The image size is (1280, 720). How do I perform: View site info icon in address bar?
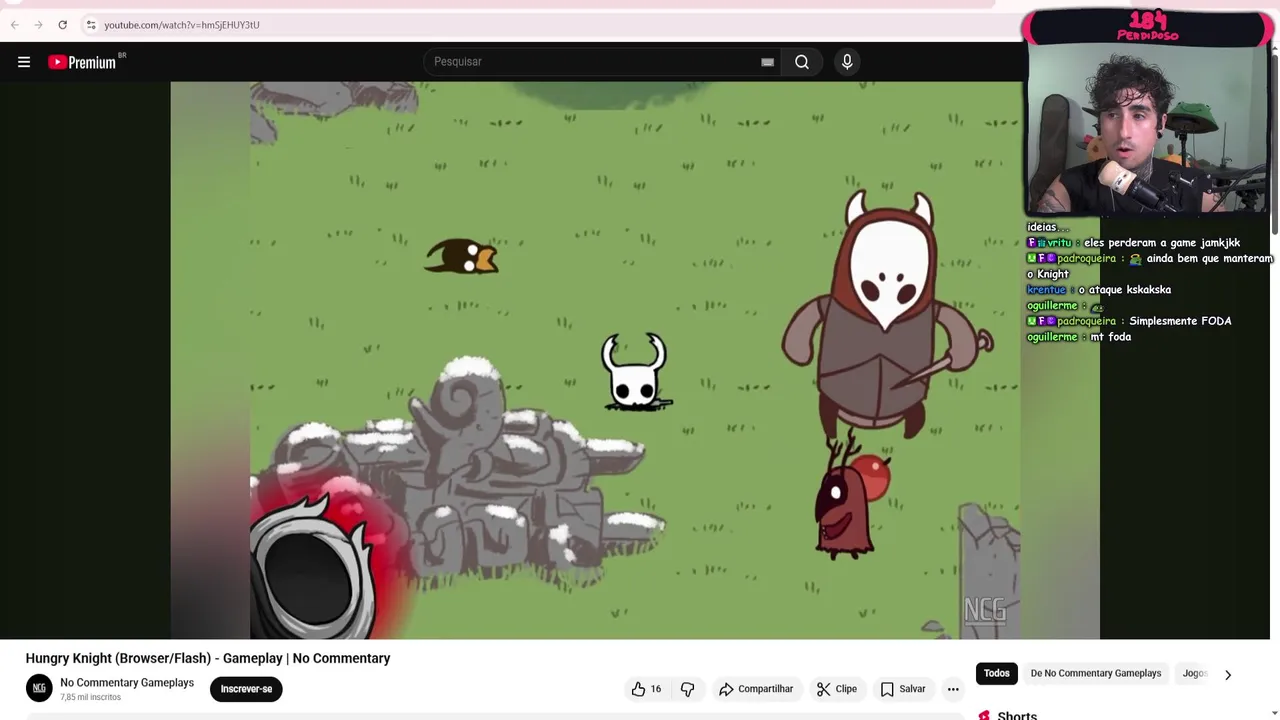[x=90, y=24]
